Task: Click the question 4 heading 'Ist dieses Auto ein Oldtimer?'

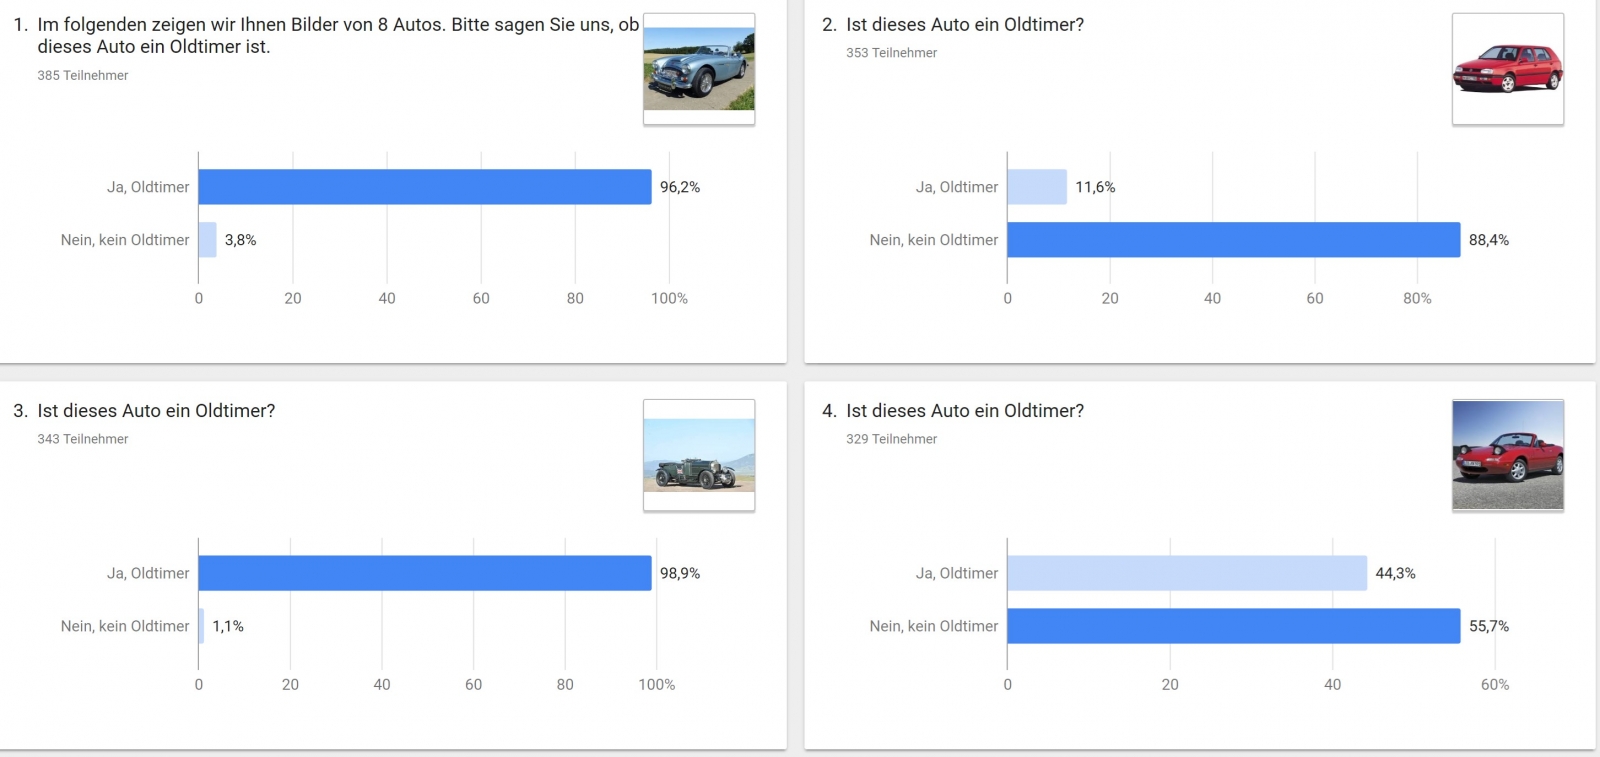Action: point(964,411)
